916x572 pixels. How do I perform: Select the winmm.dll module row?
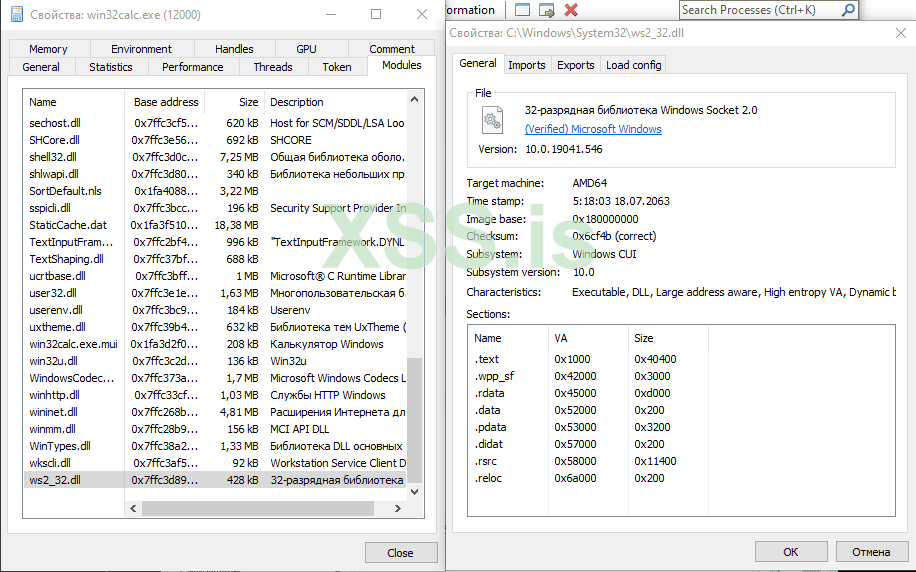(x=217, y=428)
